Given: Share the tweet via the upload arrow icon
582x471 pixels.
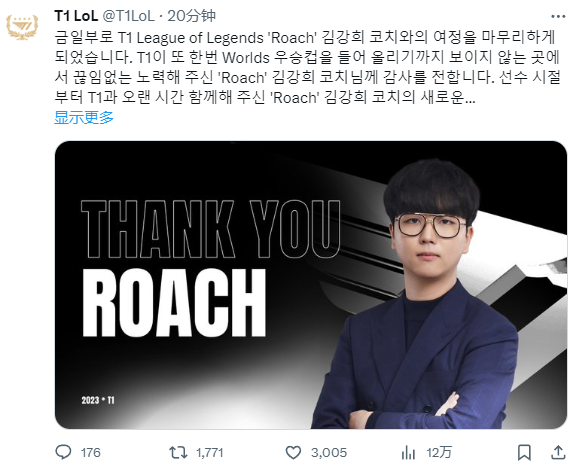Looking at the screenshot, I should coord(558,453).
